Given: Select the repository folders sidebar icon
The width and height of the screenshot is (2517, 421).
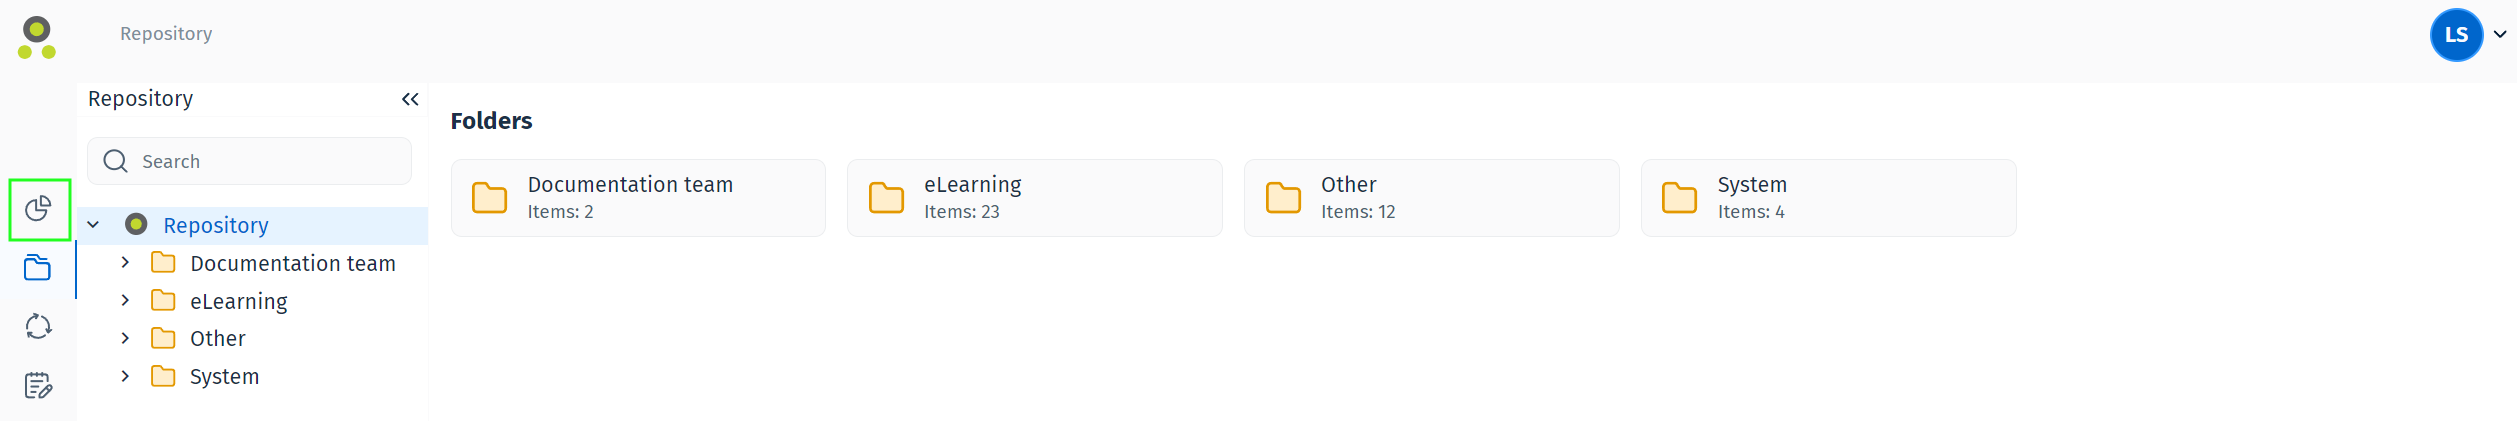Looking at the screenshot, I should pos(38,268).
